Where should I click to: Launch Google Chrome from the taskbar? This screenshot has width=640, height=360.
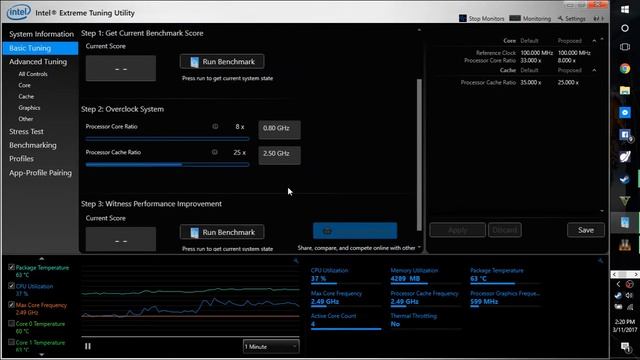click(x=625, y=69)
